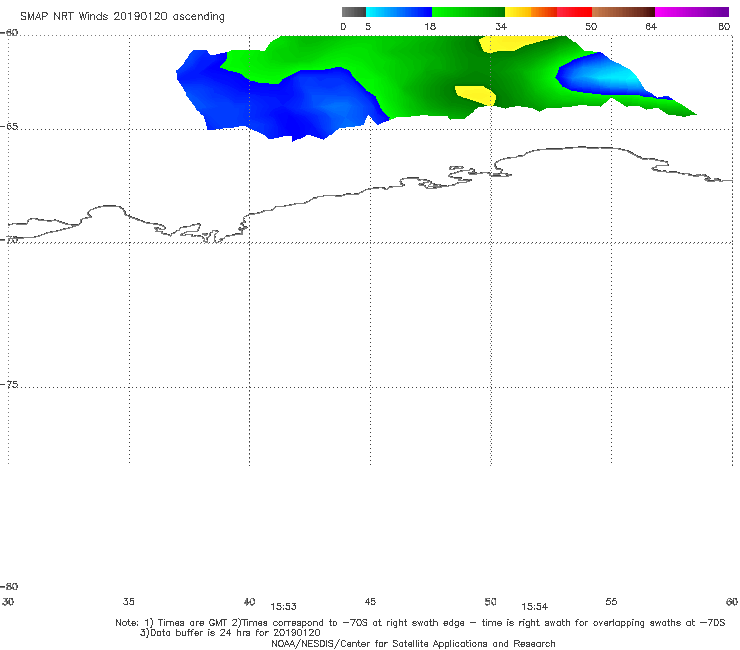This screenshot has height=650, width=740.
Task: Click the '50' longitude axis label at bottom
Action: [x=491, y=601]
